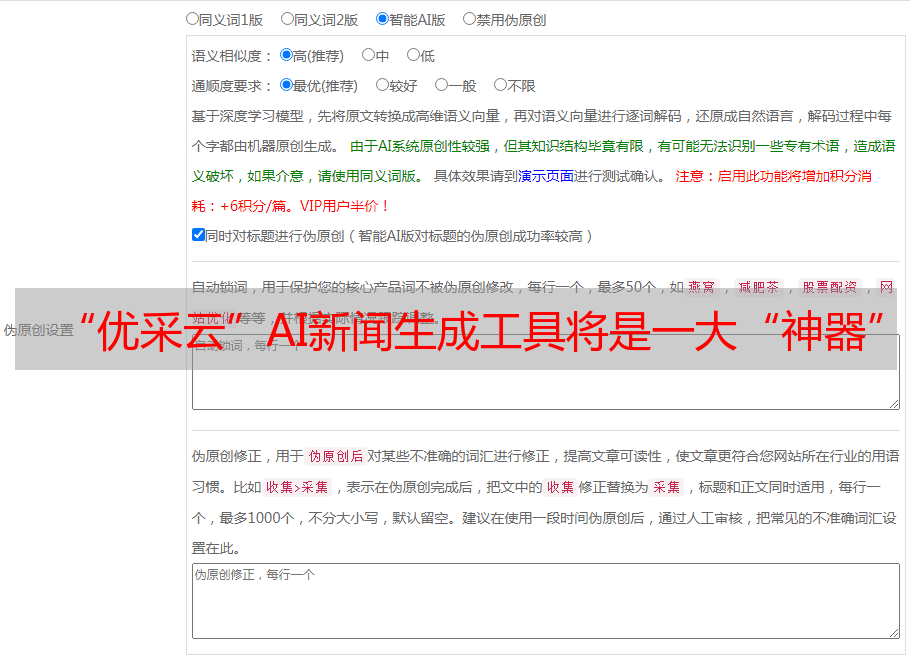Set 通顺度要求 to 不限
The image size is (911, 658).
[500, 85]
